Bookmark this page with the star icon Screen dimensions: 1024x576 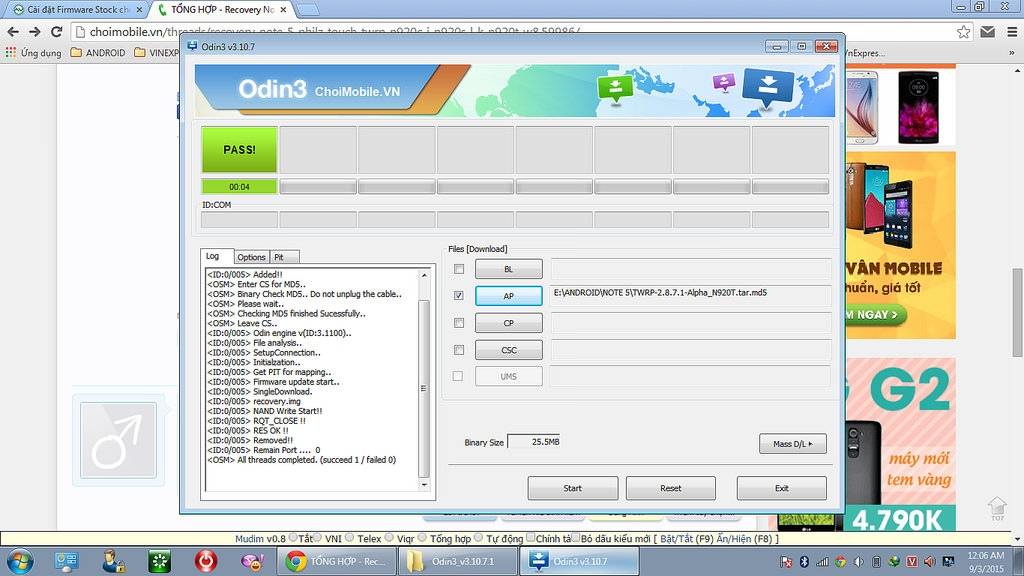pyautogui.click(x=963, y=32)
